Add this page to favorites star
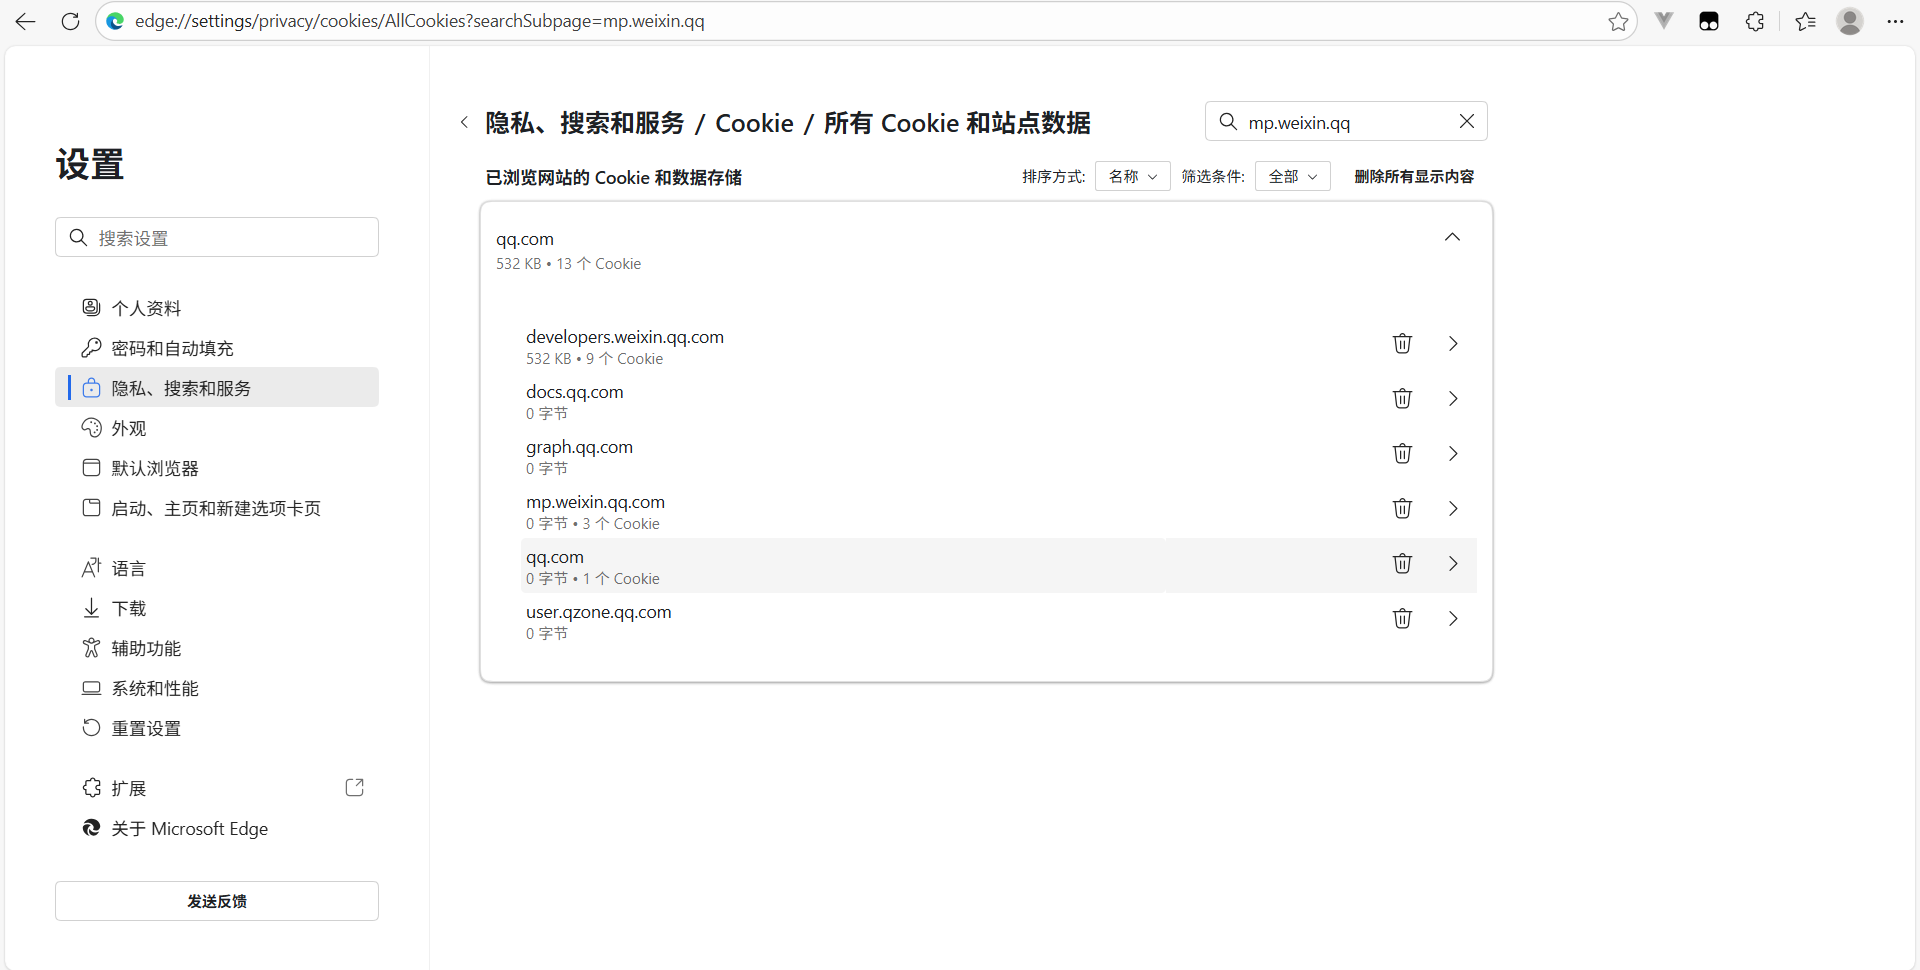The width and height of the screenshot is (1920, 970). click(1618, 21)
